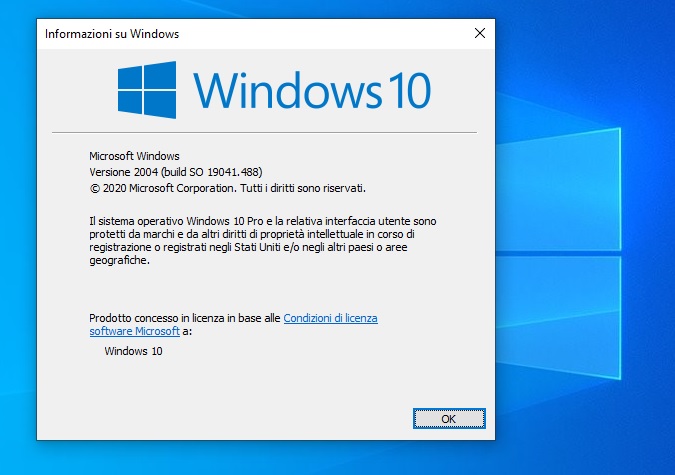Screen dimensions: 675x475
Task: Select the 'Microsoft Windows' text line
Action: click(x=134, y=156)
